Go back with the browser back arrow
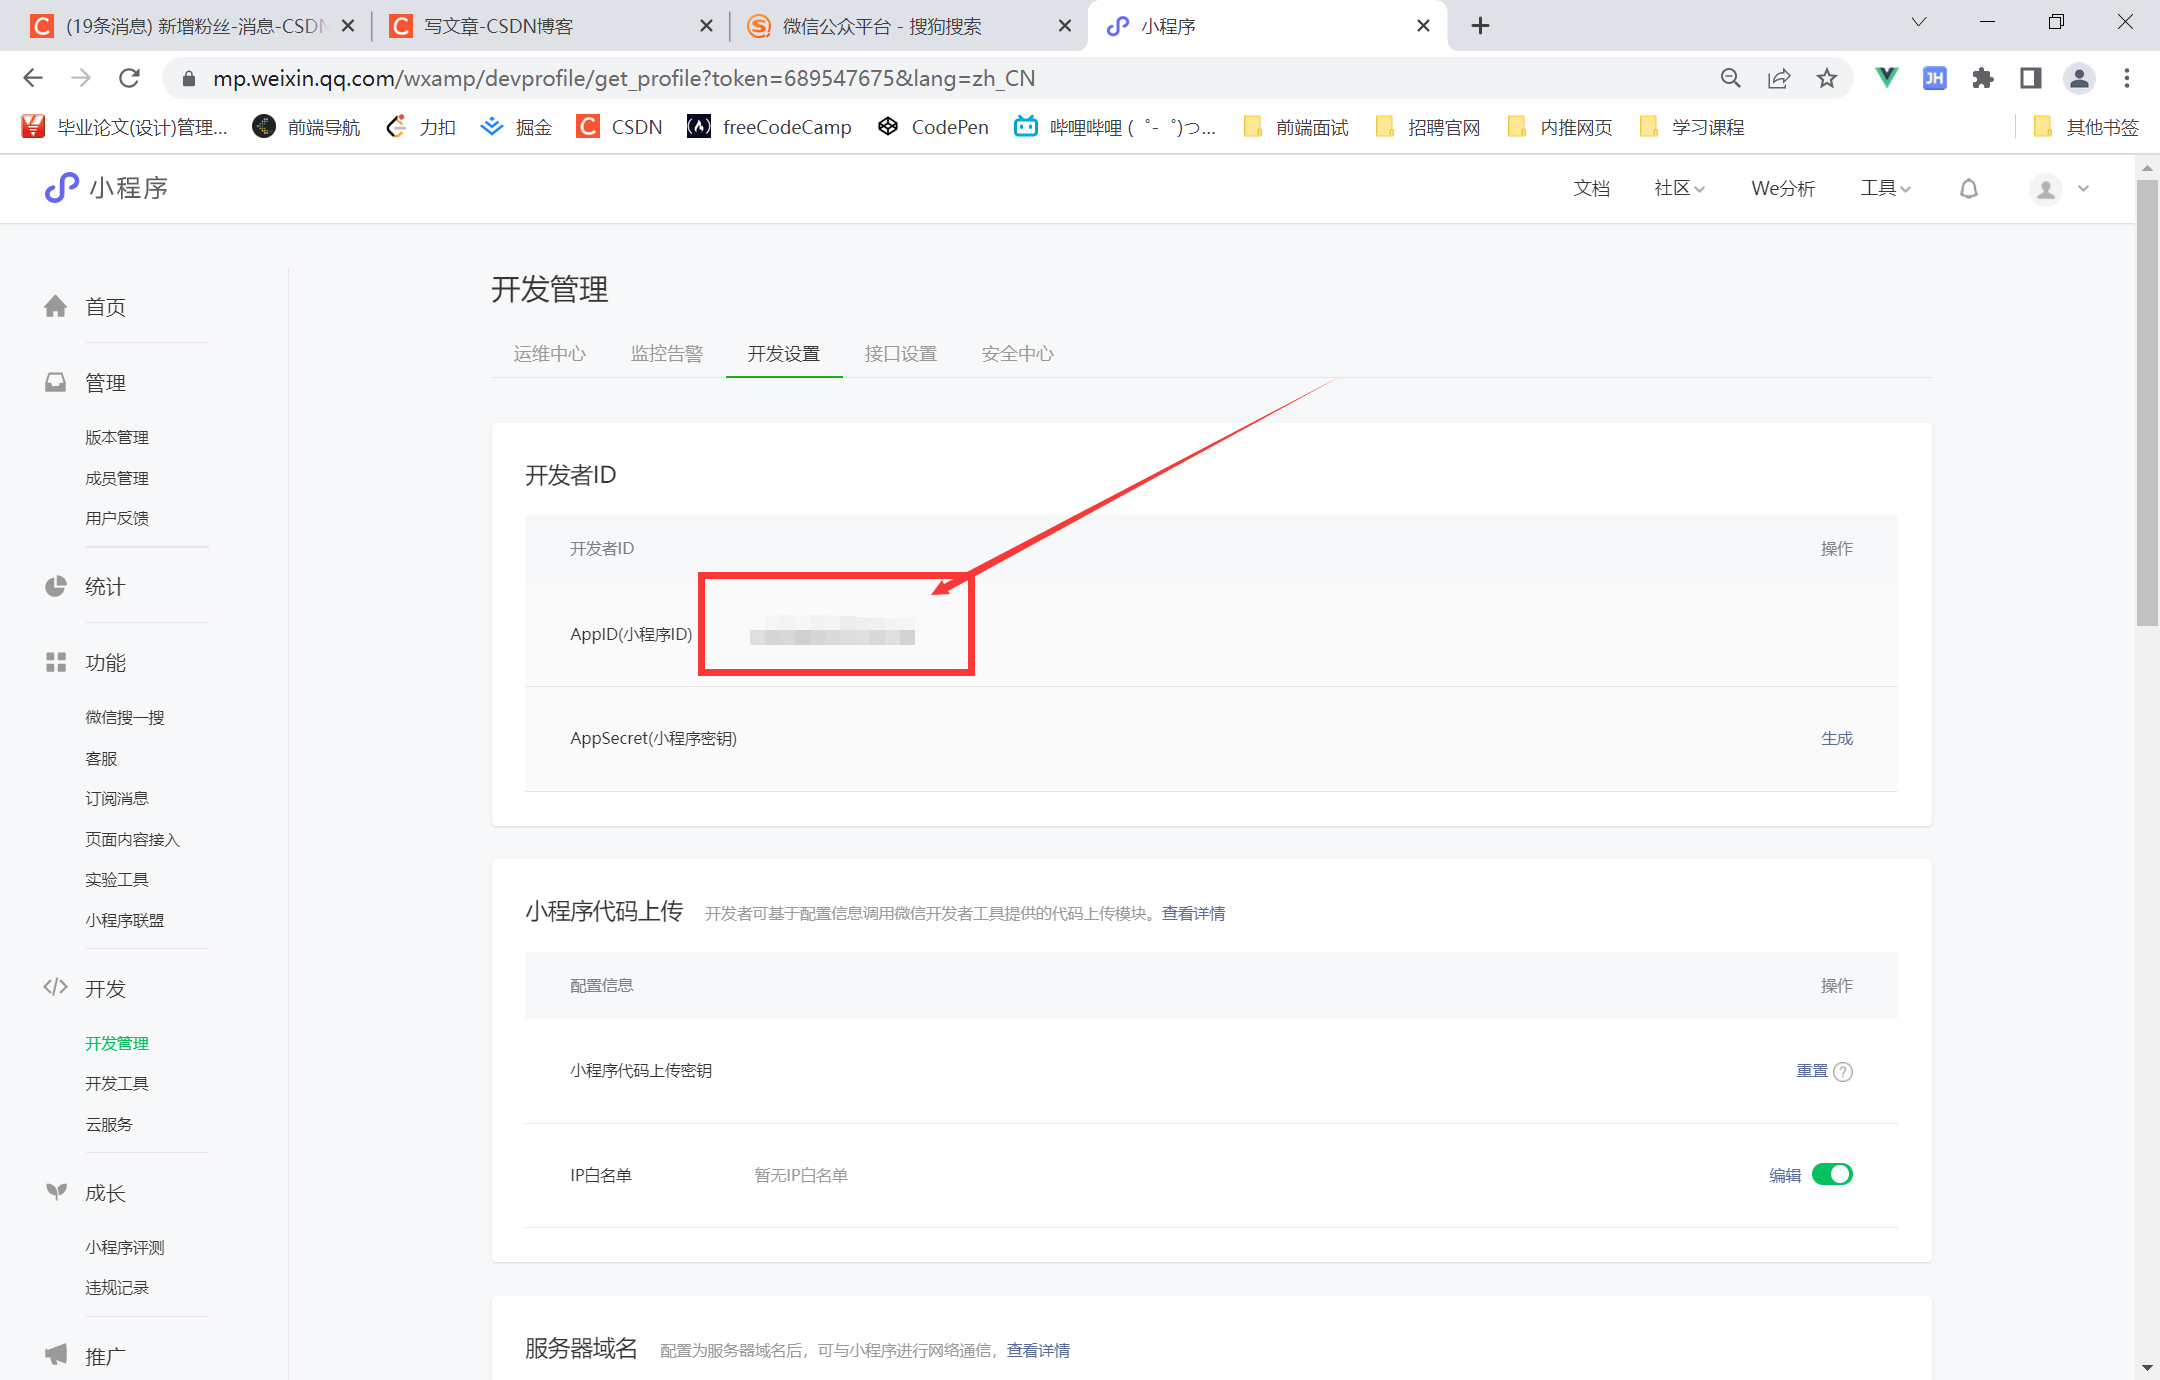The image size is (2160, 1380). 33,78
